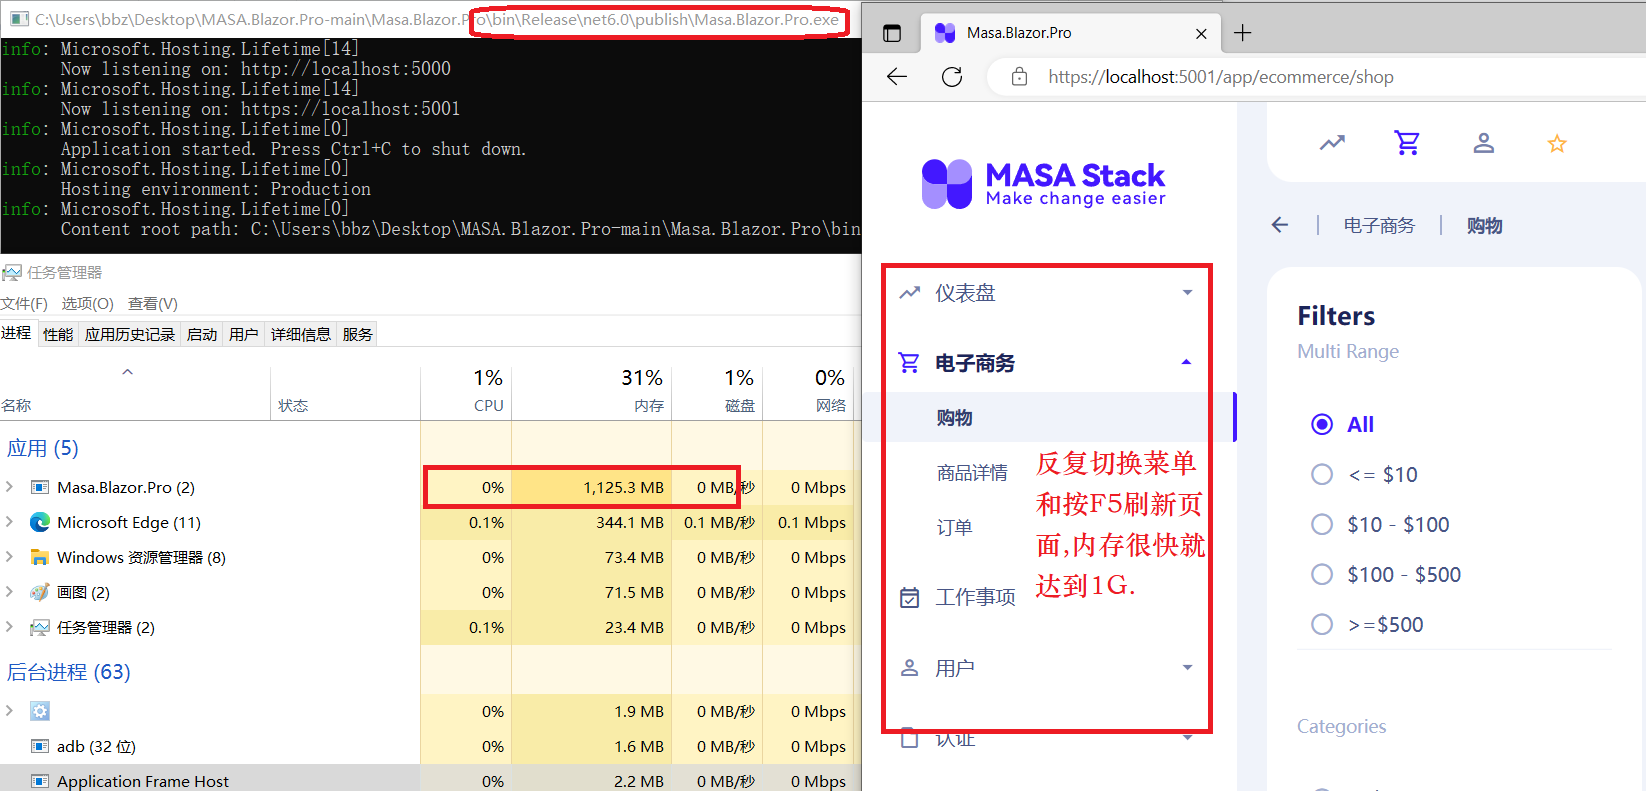Sort processes by 内存 column
The height and width of the screenshot is (791, 1646).
[x=591, y=393]
